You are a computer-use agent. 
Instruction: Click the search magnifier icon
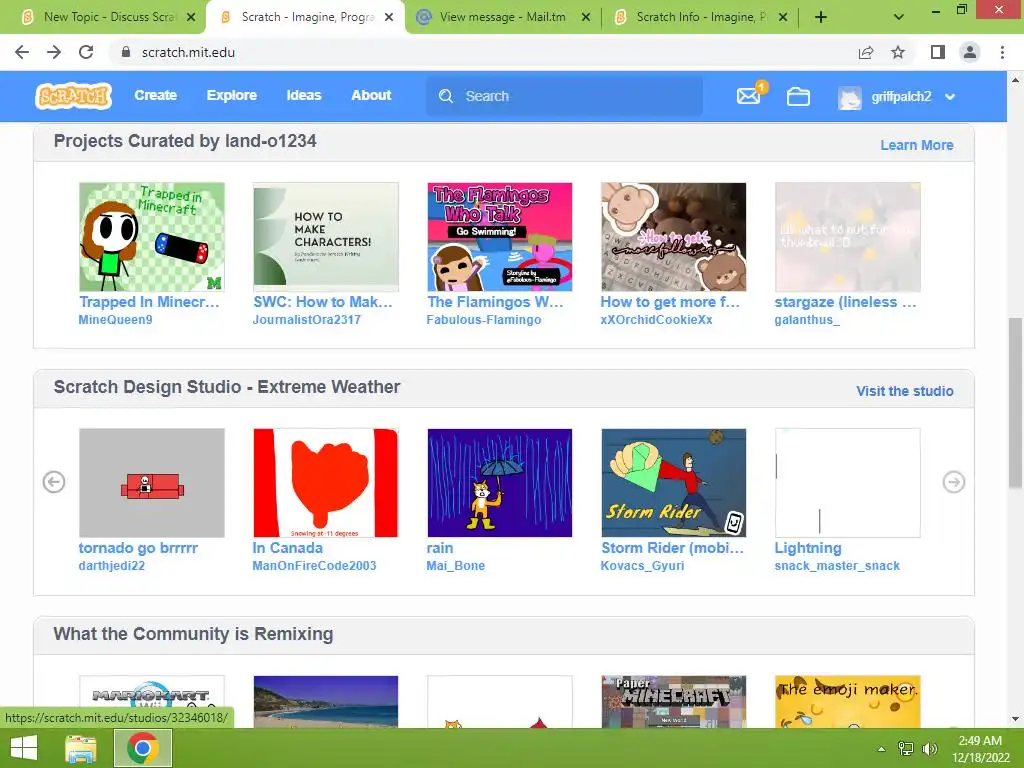(x=446, y=96)
